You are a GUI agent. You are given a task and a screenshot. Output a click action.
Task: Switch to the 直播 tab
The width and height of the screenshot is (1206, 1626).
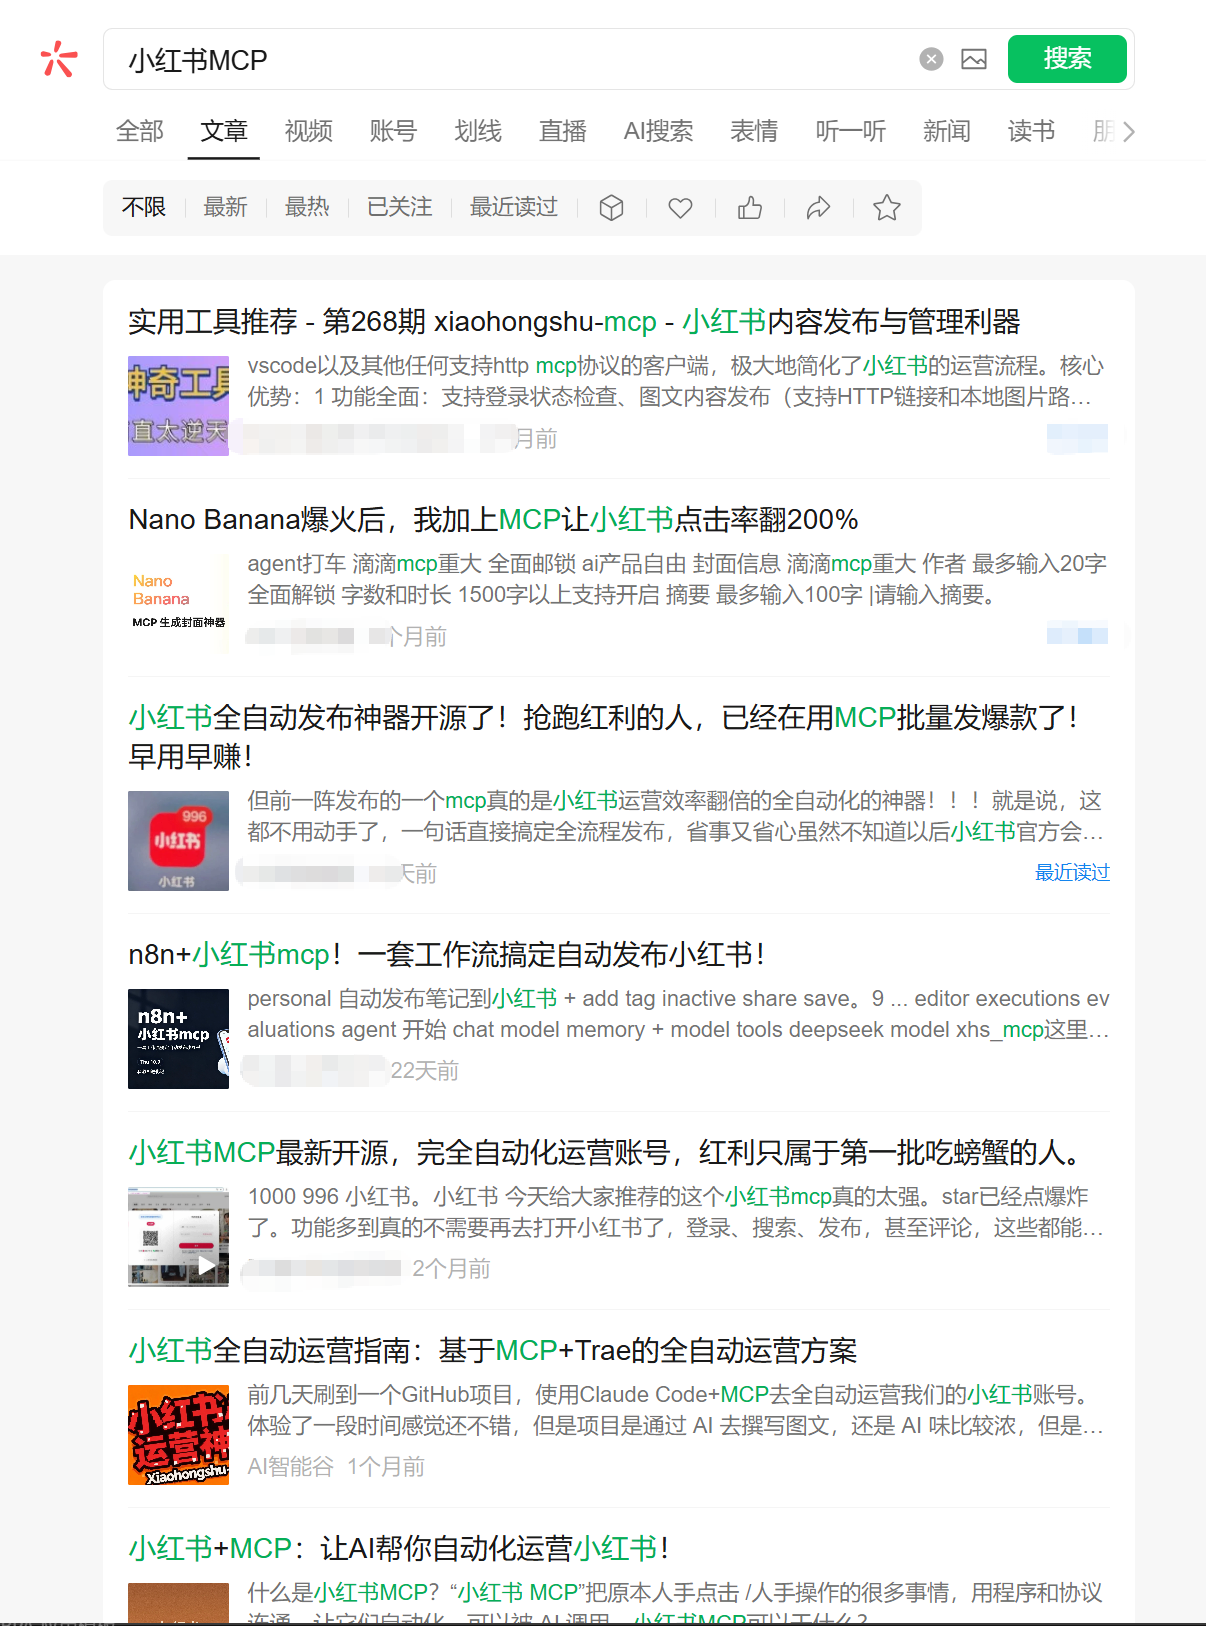563,131
